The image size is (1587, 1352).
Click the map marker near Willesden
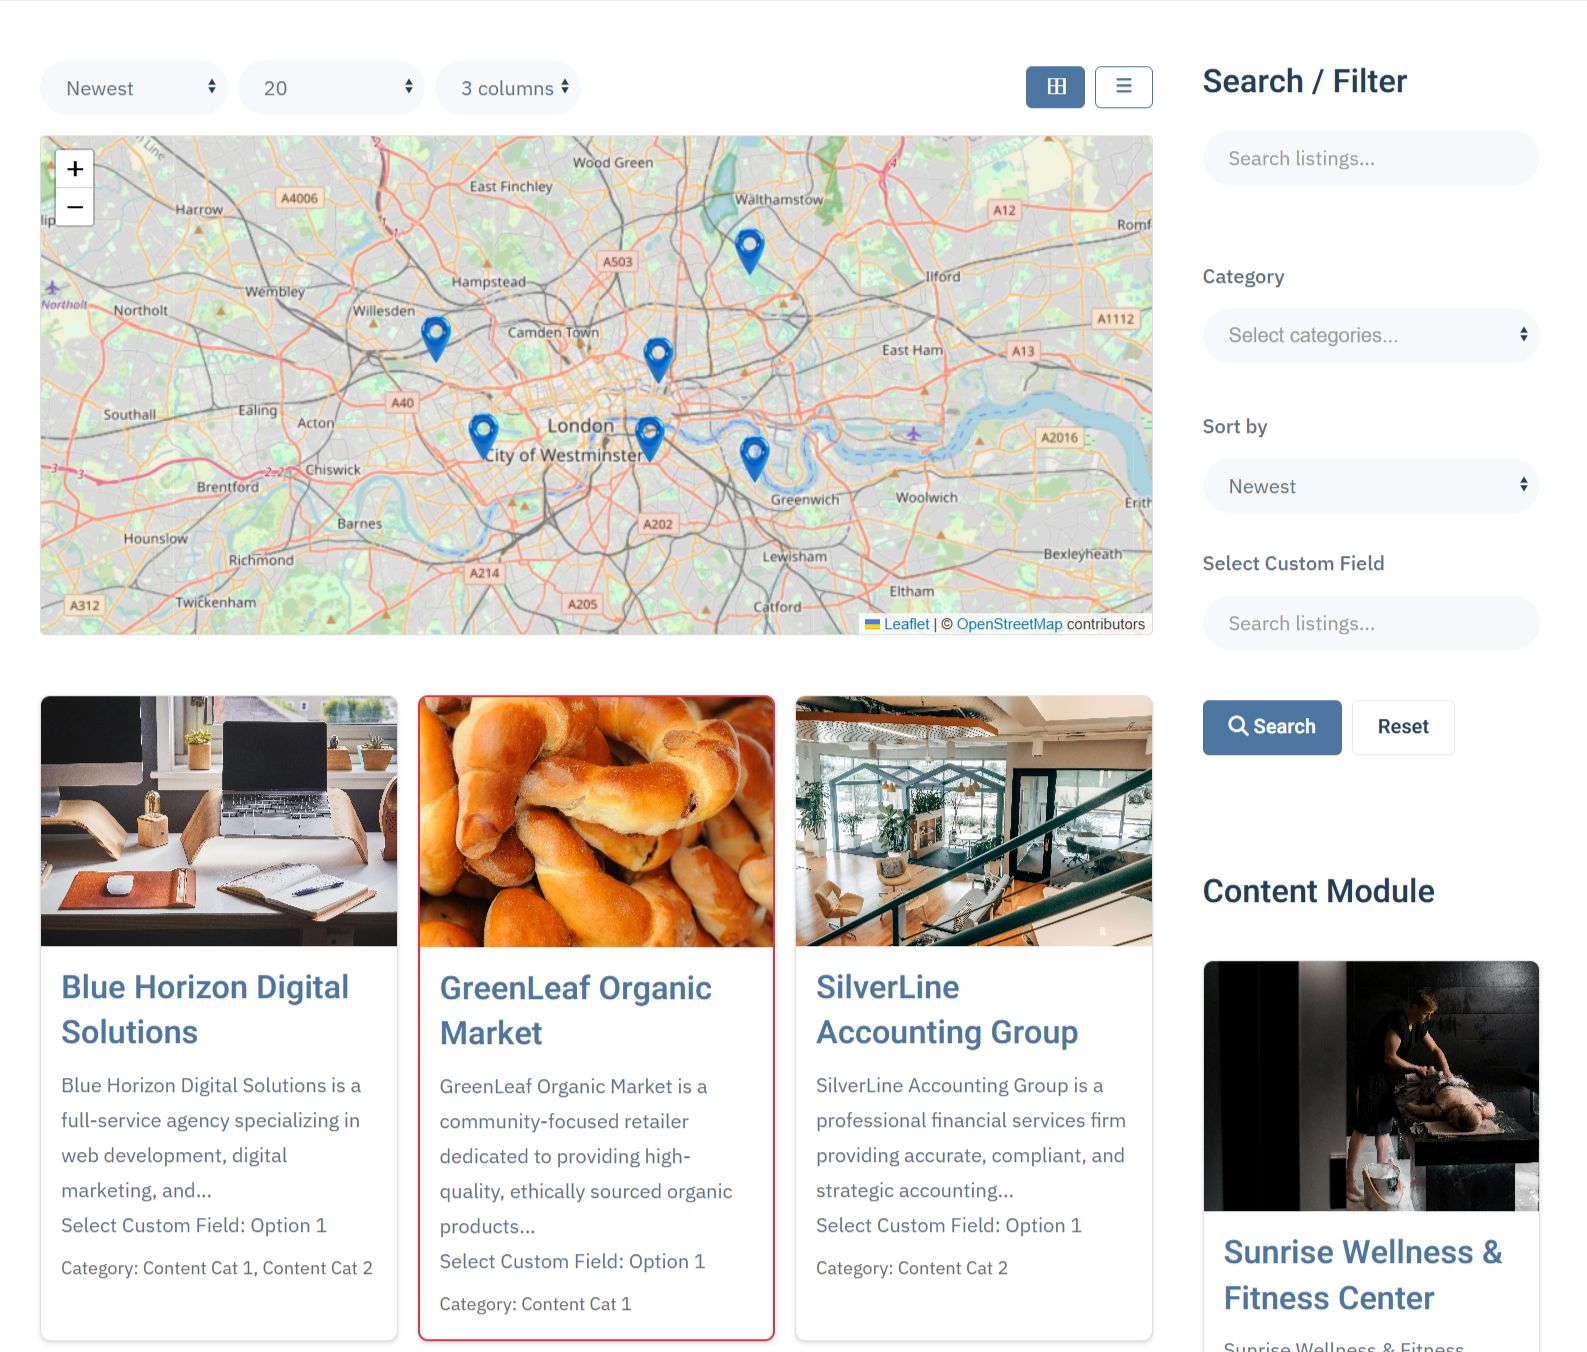click(435, 338)
